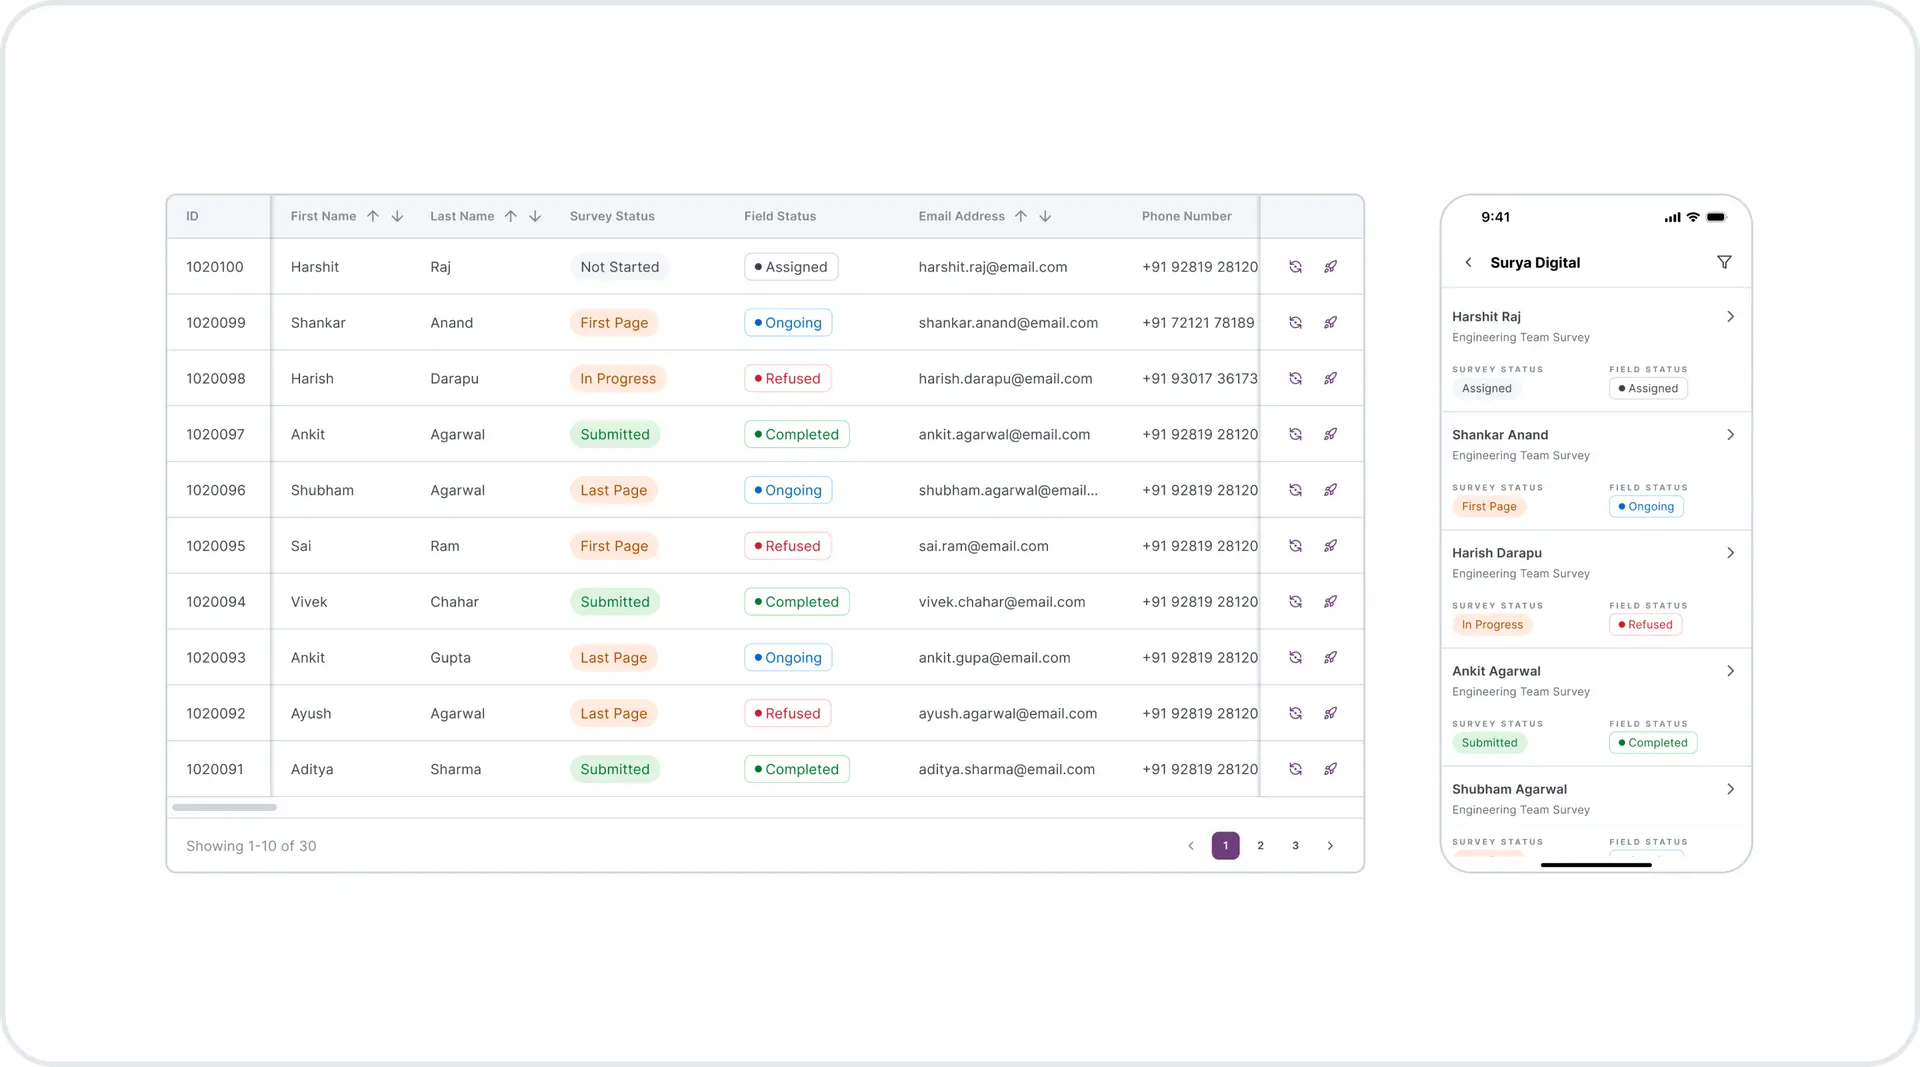Select page 2 in pagination
The image size is (1920, 1067).
pos(1260,846)
